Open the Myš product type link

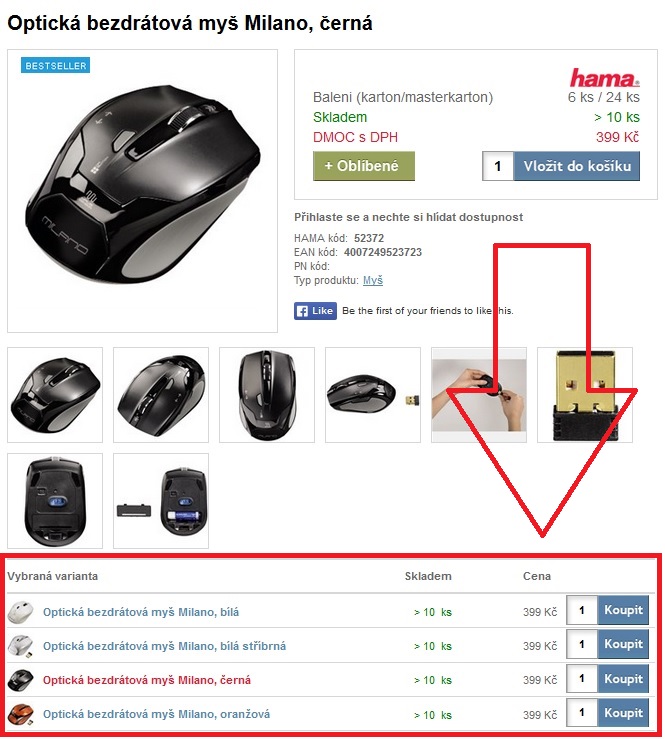[x=372, y=280]
